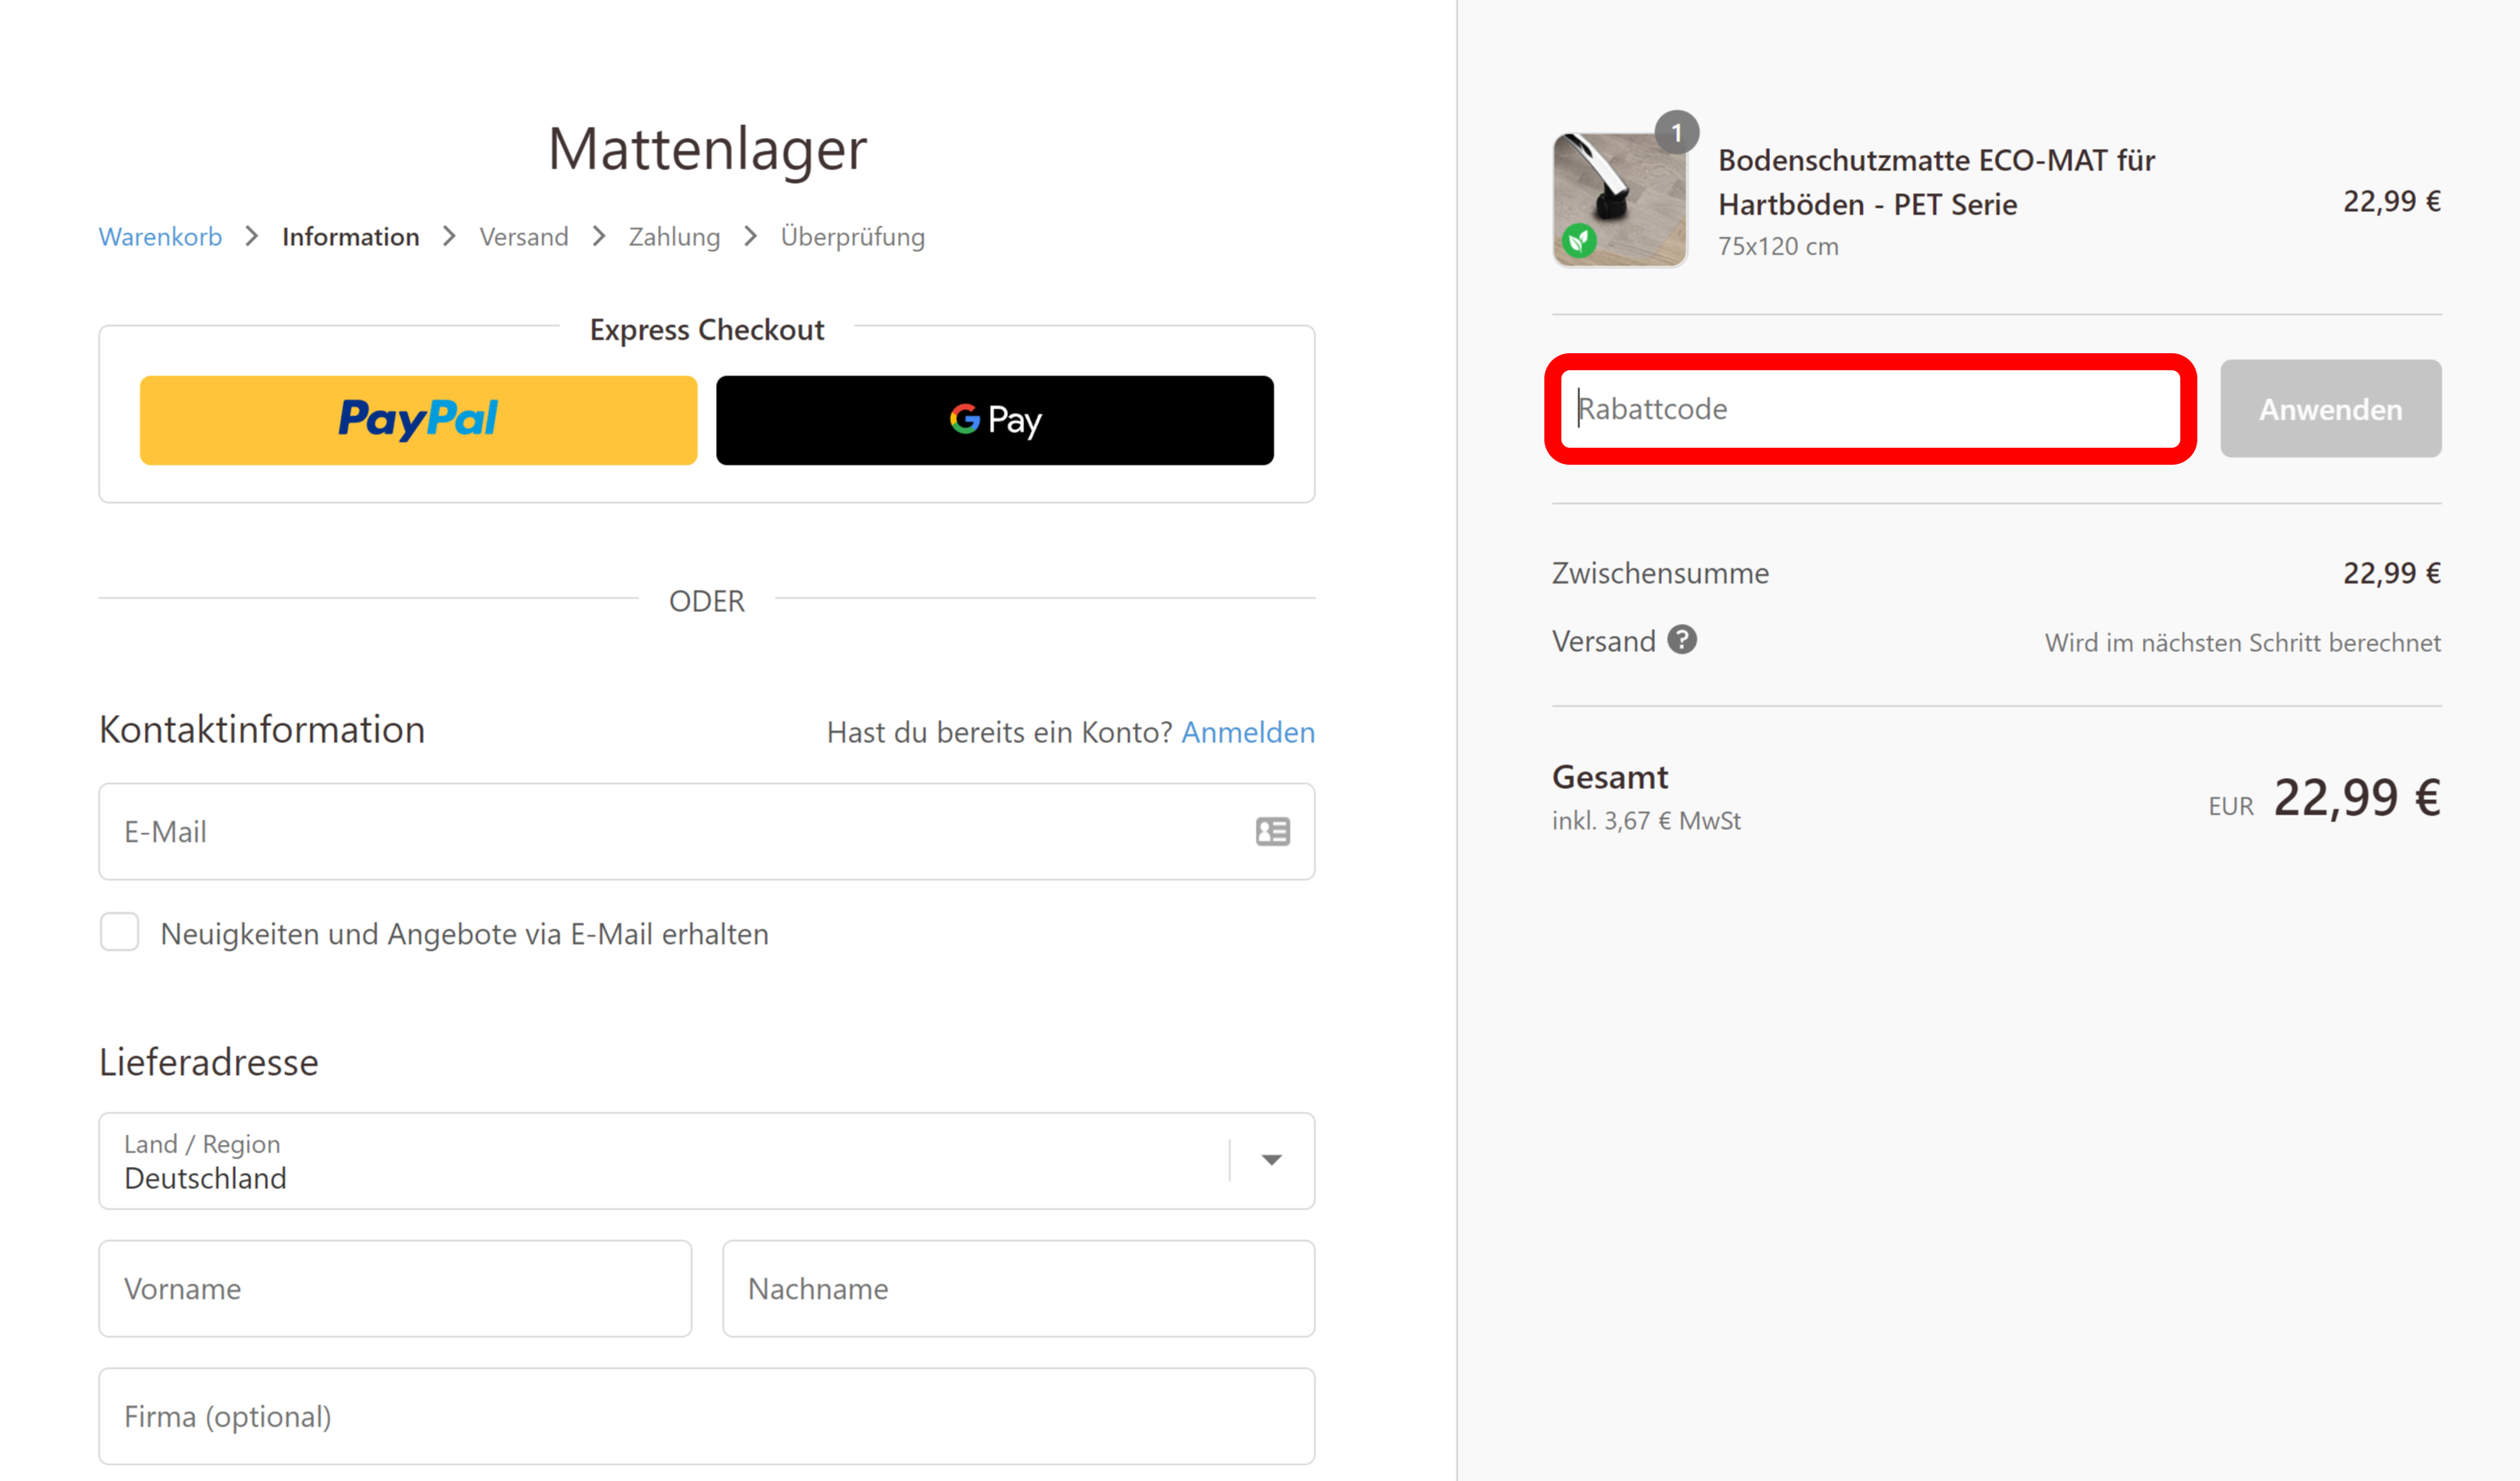2520x1481 pixels.
Task: Open the Warenkorb breadcrumb link
Action: pyautogui.click(x=160, y=237)
